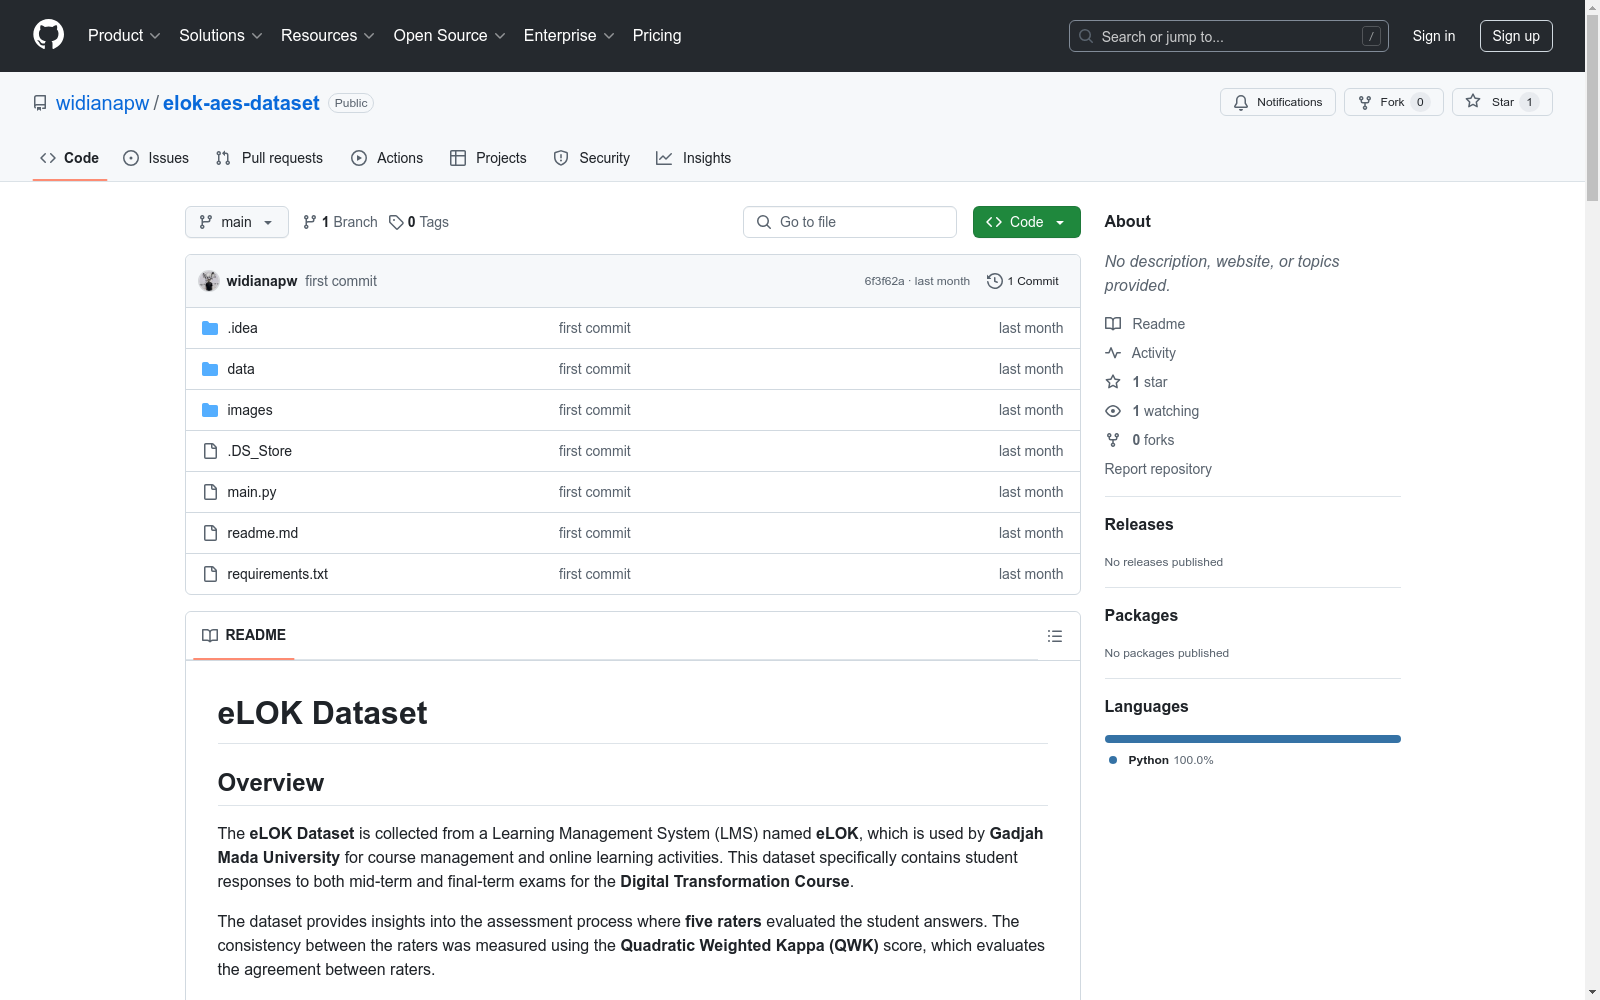1600x1000 pixels.
Task: Expand the Product menu
Action: [x=124, y=35]
